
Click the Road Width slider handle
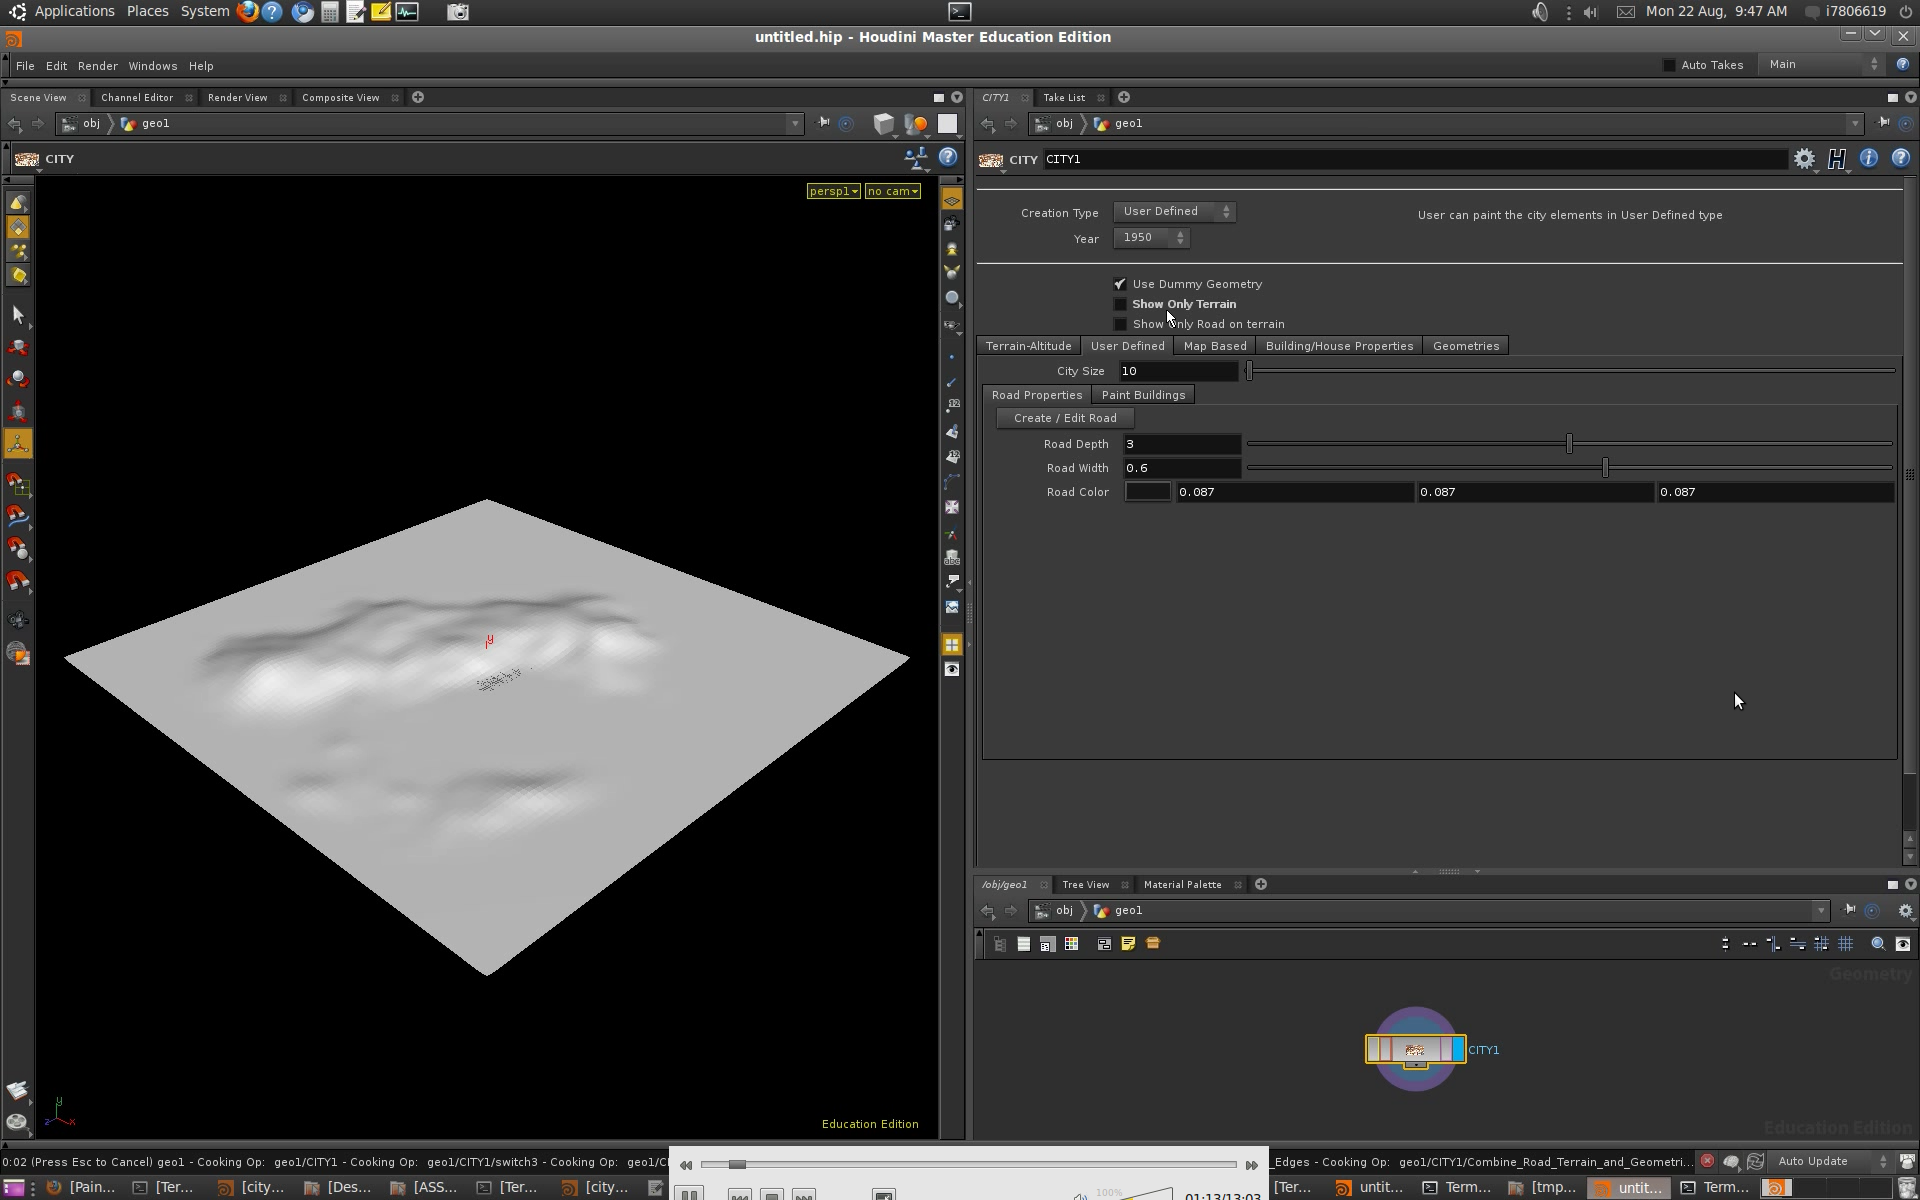[x=1605, y=467]
